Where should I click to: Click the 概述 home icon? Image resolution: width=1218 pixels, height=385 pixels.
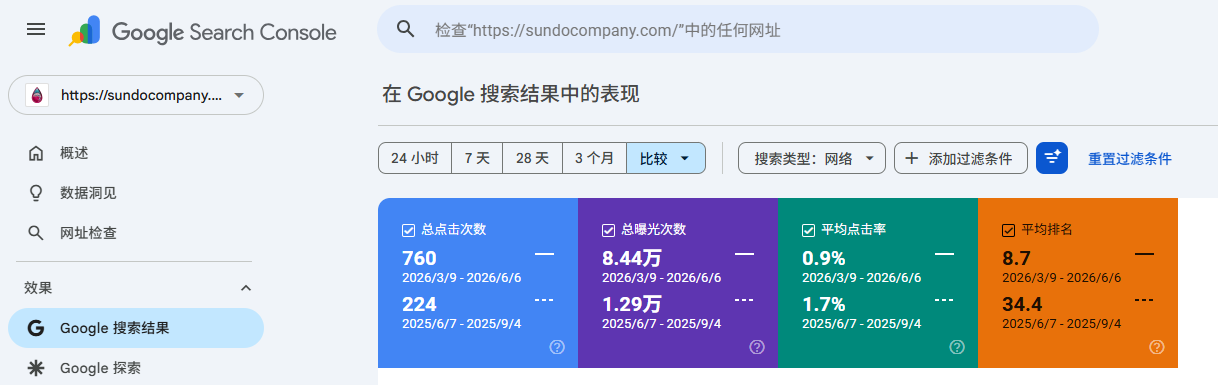(36, 153)
